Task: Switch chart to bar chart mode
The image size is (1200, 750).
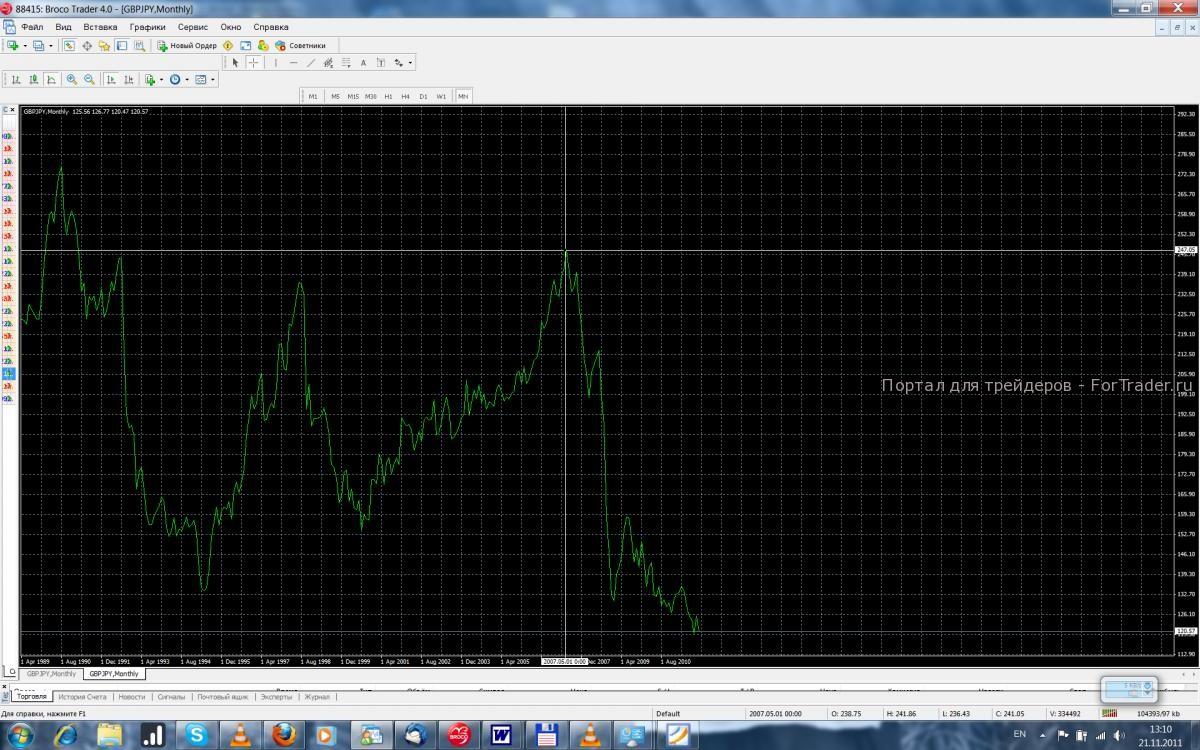Action: pyautogui.click(x=16, y=80)
